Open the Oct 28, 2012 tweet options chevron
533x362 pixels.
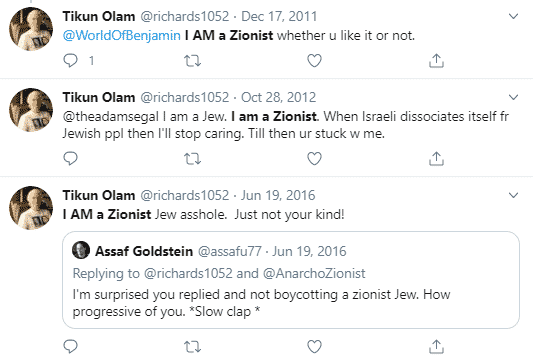(x=513, y=97)
